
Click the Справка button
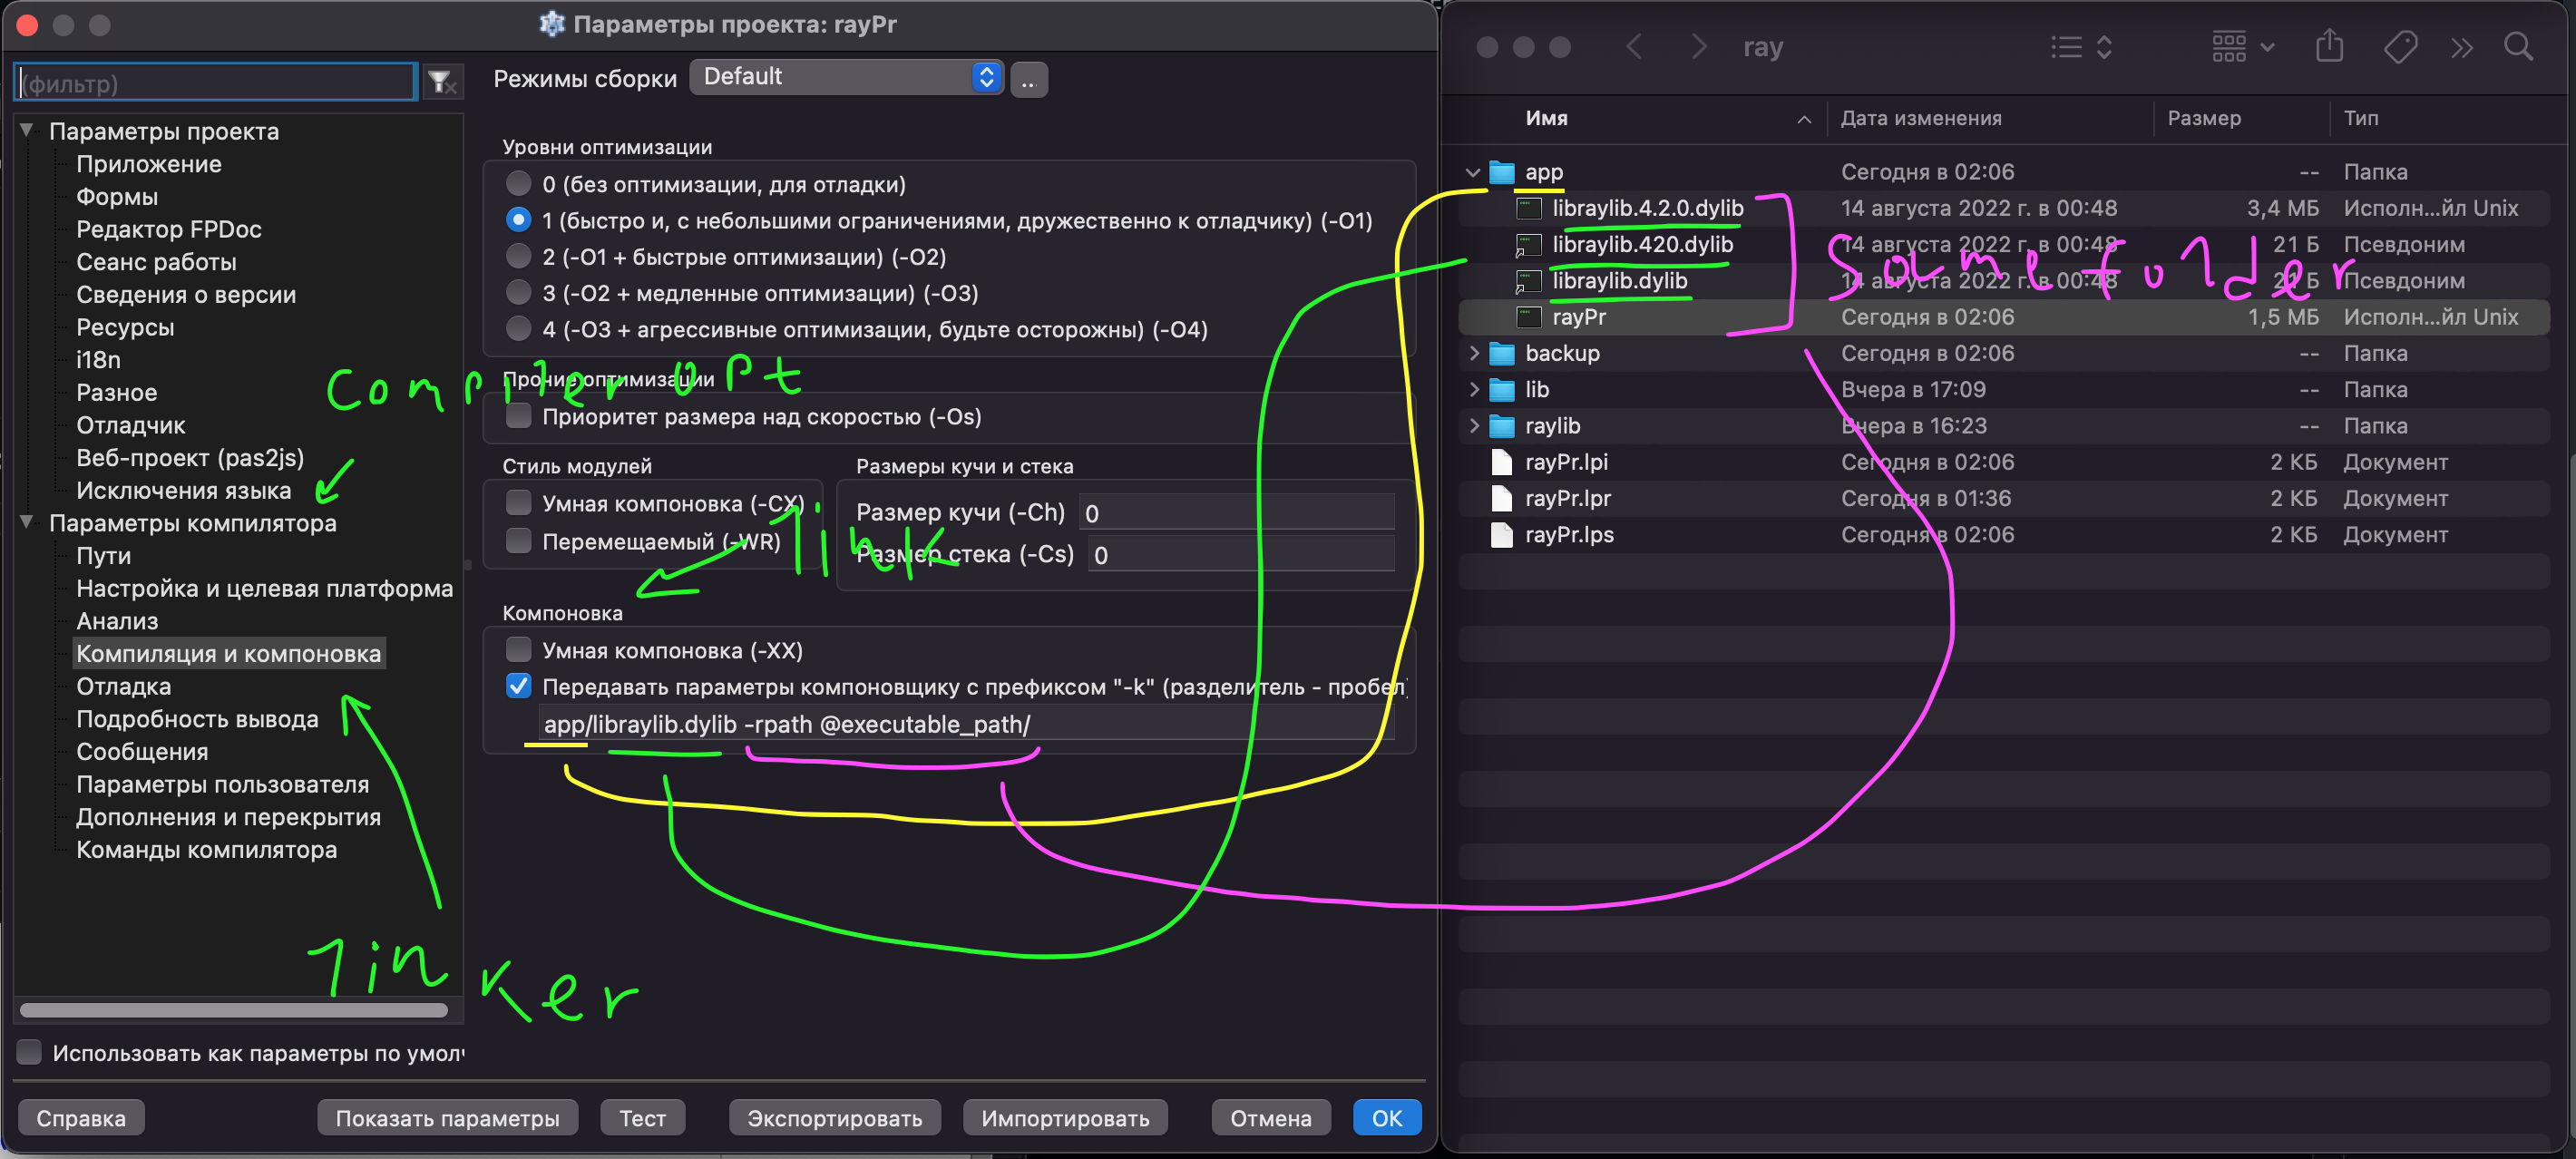click(x=81, y=1118)
